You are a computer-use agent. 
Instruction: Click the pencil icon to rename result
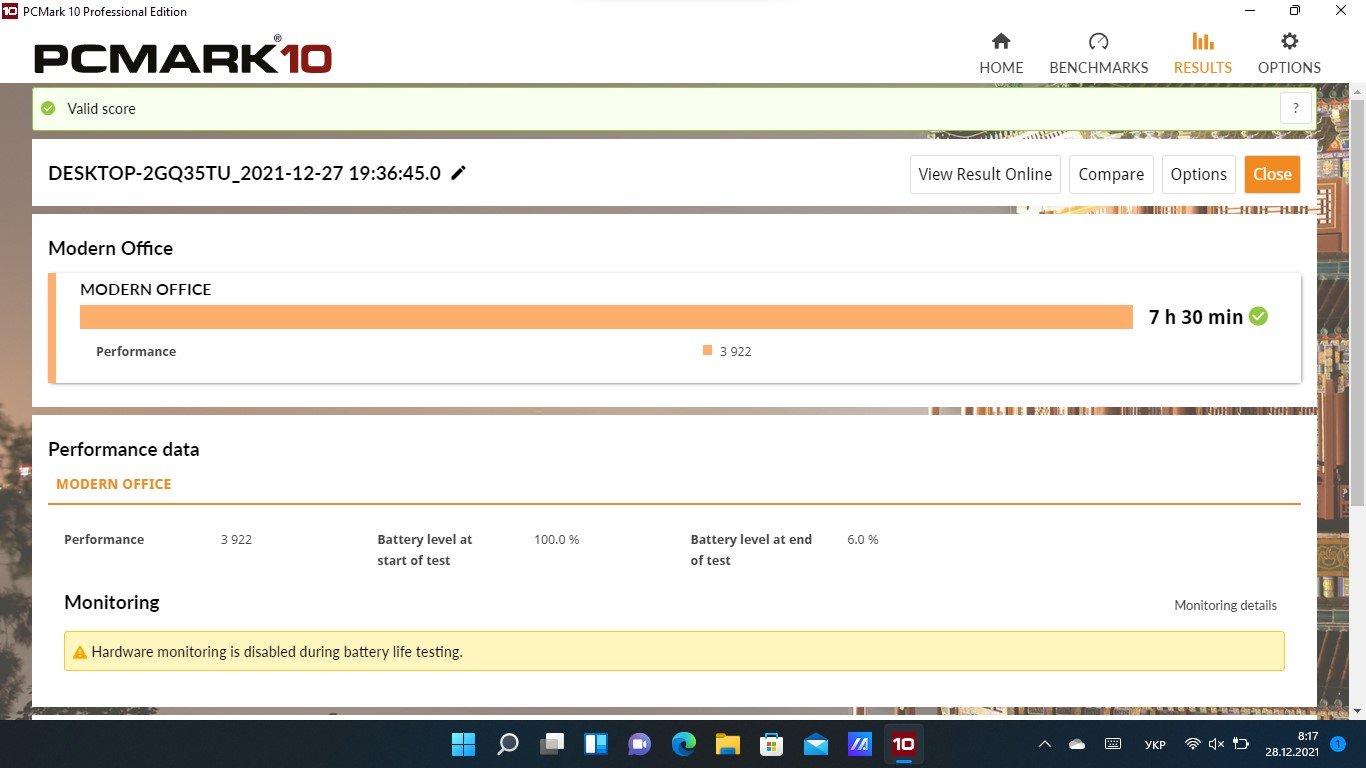[x=458, y=173]
